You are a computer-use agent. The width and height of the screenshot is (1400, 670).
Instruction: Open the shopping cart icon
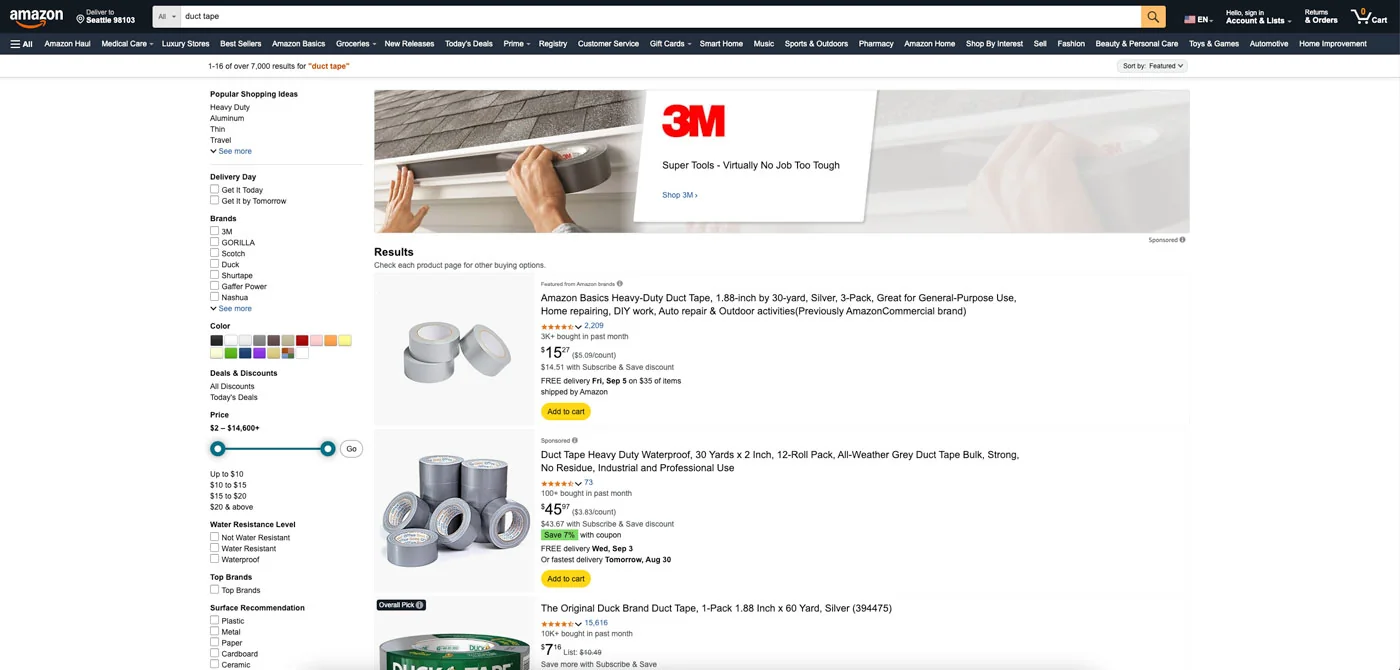pyautogui.click(x=1368, y=17)
